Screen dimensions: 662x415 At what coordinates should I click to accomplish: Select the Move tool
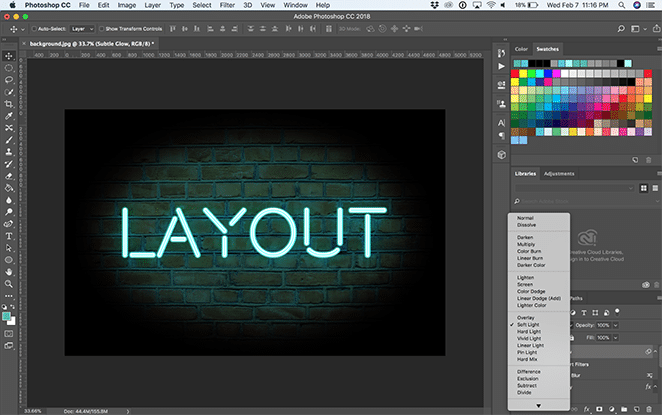(8, 54)
